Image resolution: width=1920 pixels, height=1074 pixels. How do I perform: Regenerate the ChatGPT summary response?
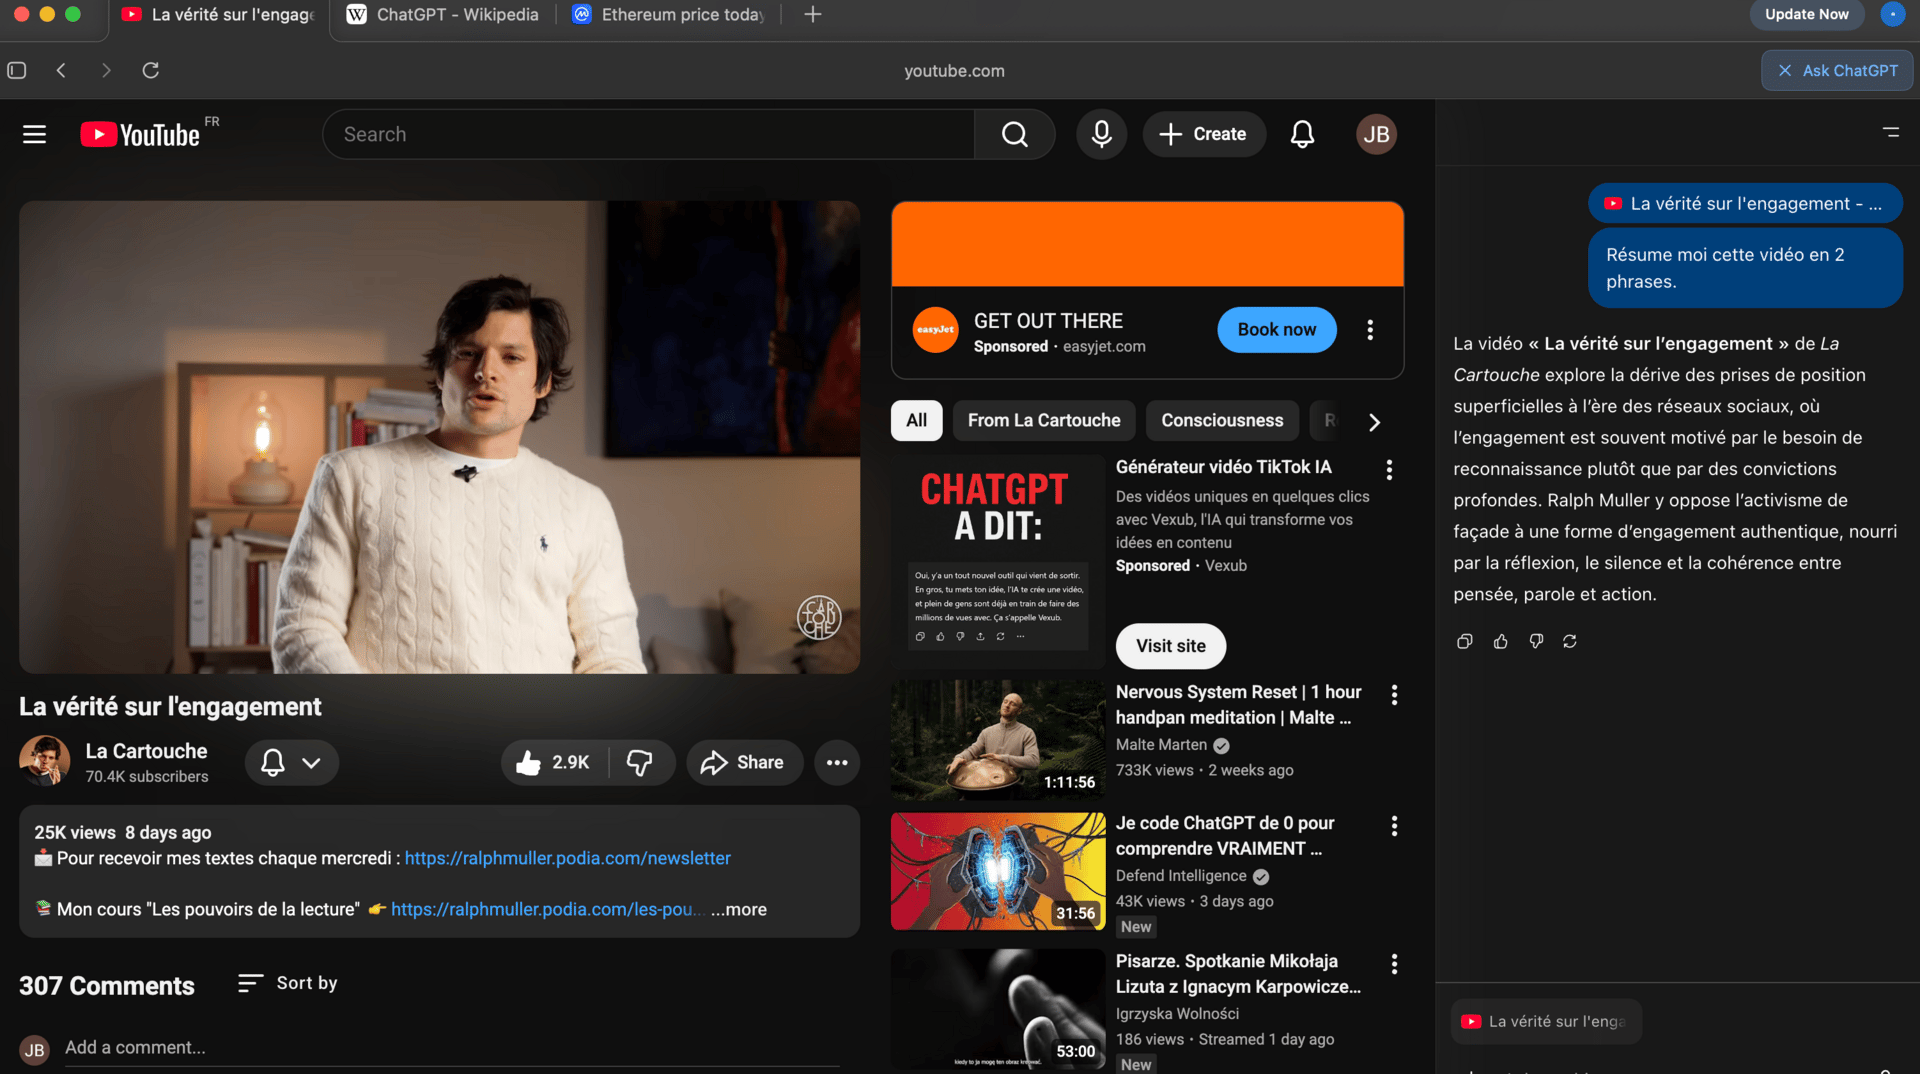[1570, 642]
